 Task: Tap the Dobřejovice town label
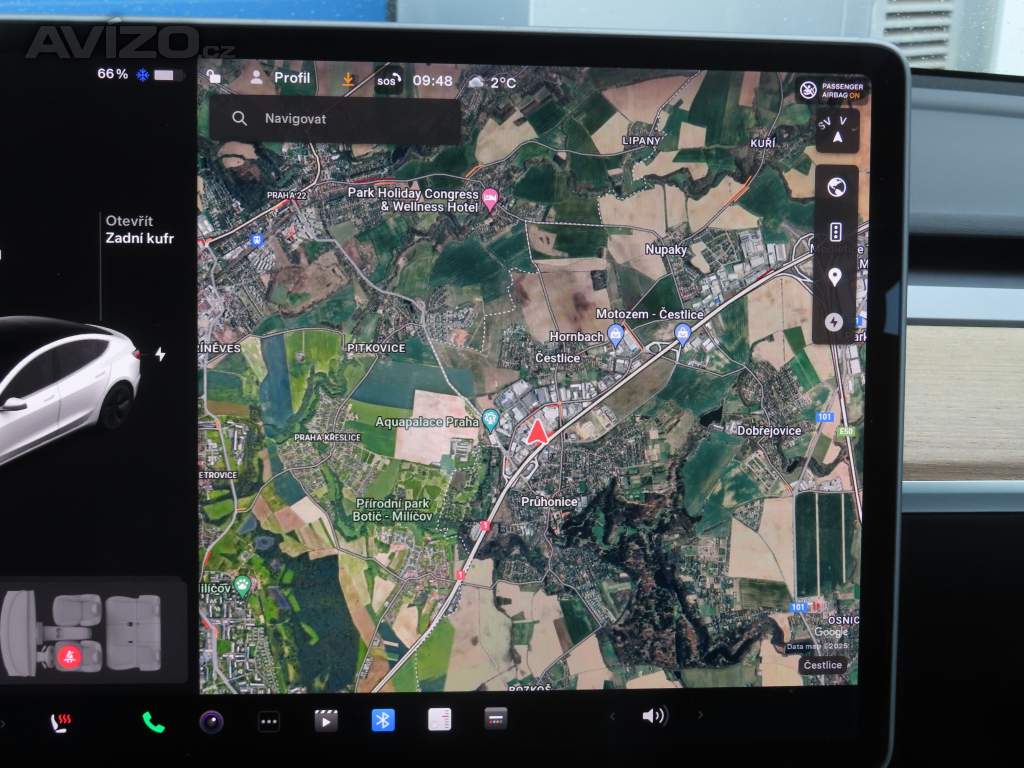(769, 430)
